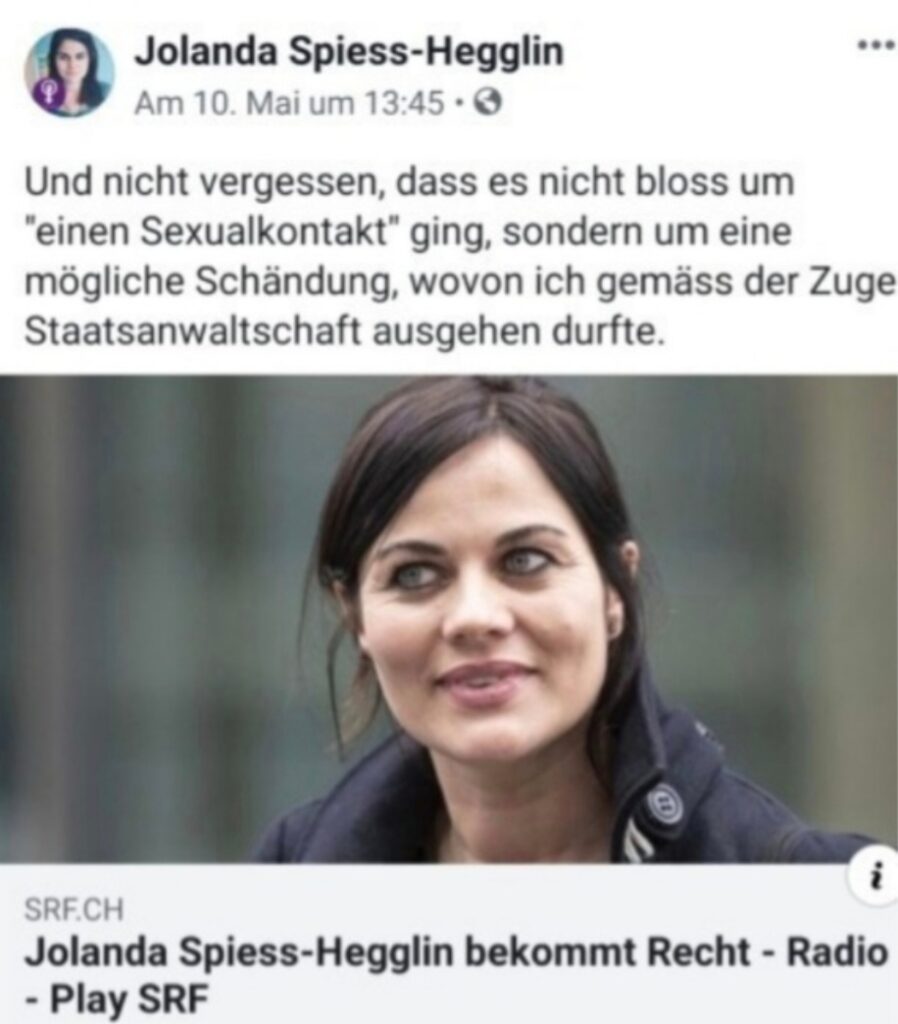Click the round info icon on preview
The width and height of the screenshot is (898, 1024).
point(875,875)
